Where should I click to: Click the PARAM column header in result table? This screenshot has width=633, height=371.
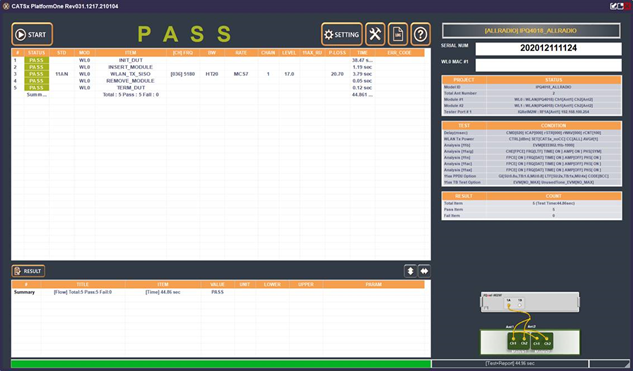pos(373,284)
